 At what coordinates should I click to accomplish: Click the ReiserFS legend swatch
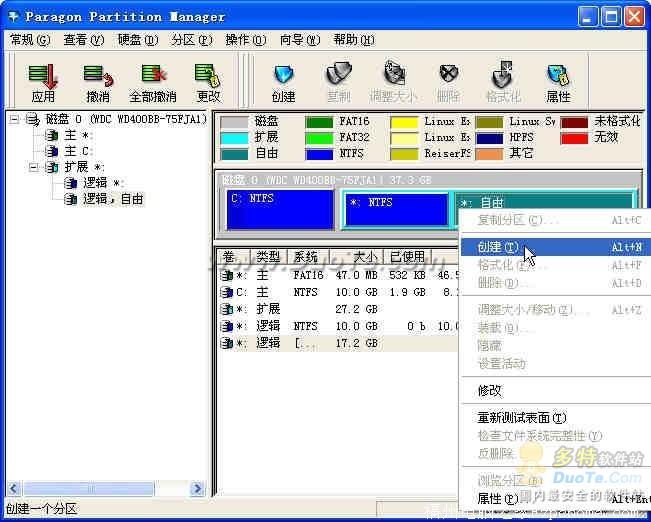tap(404, 154)
